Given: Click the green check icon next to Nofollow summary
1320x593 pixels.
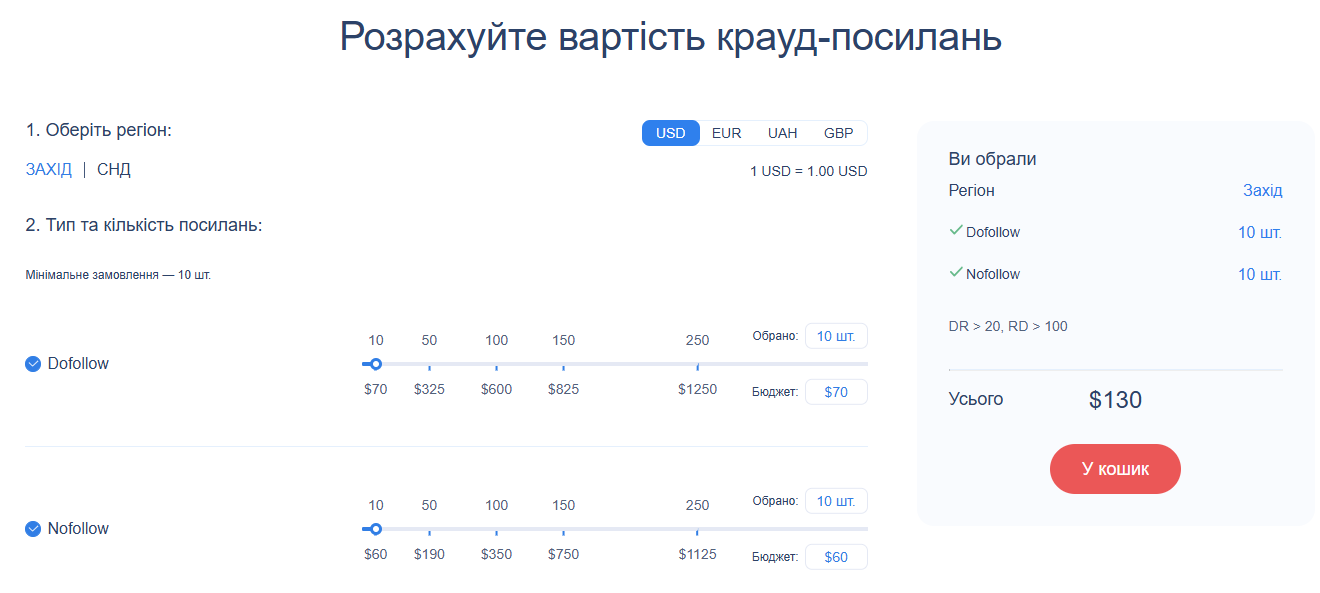Looking at the screenshot, I should 957,273.
